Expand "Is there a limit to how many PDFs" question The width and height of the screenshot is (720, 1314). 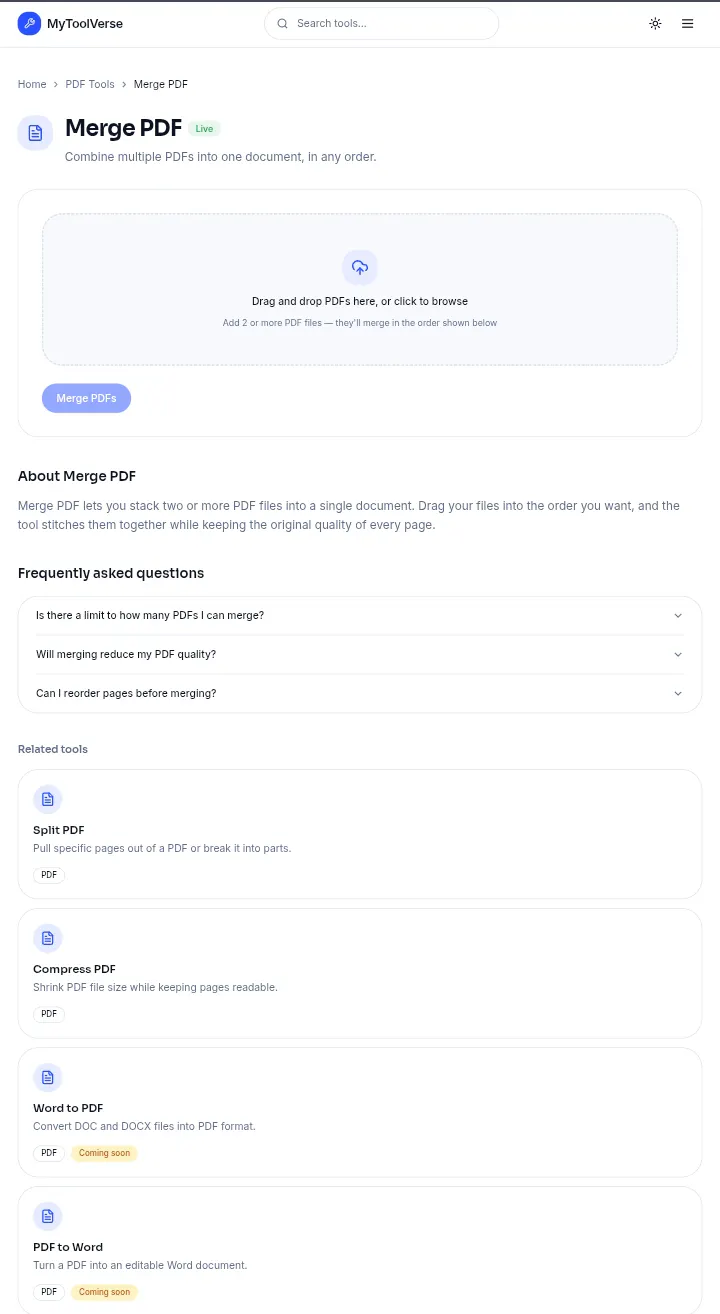(360, 616)
